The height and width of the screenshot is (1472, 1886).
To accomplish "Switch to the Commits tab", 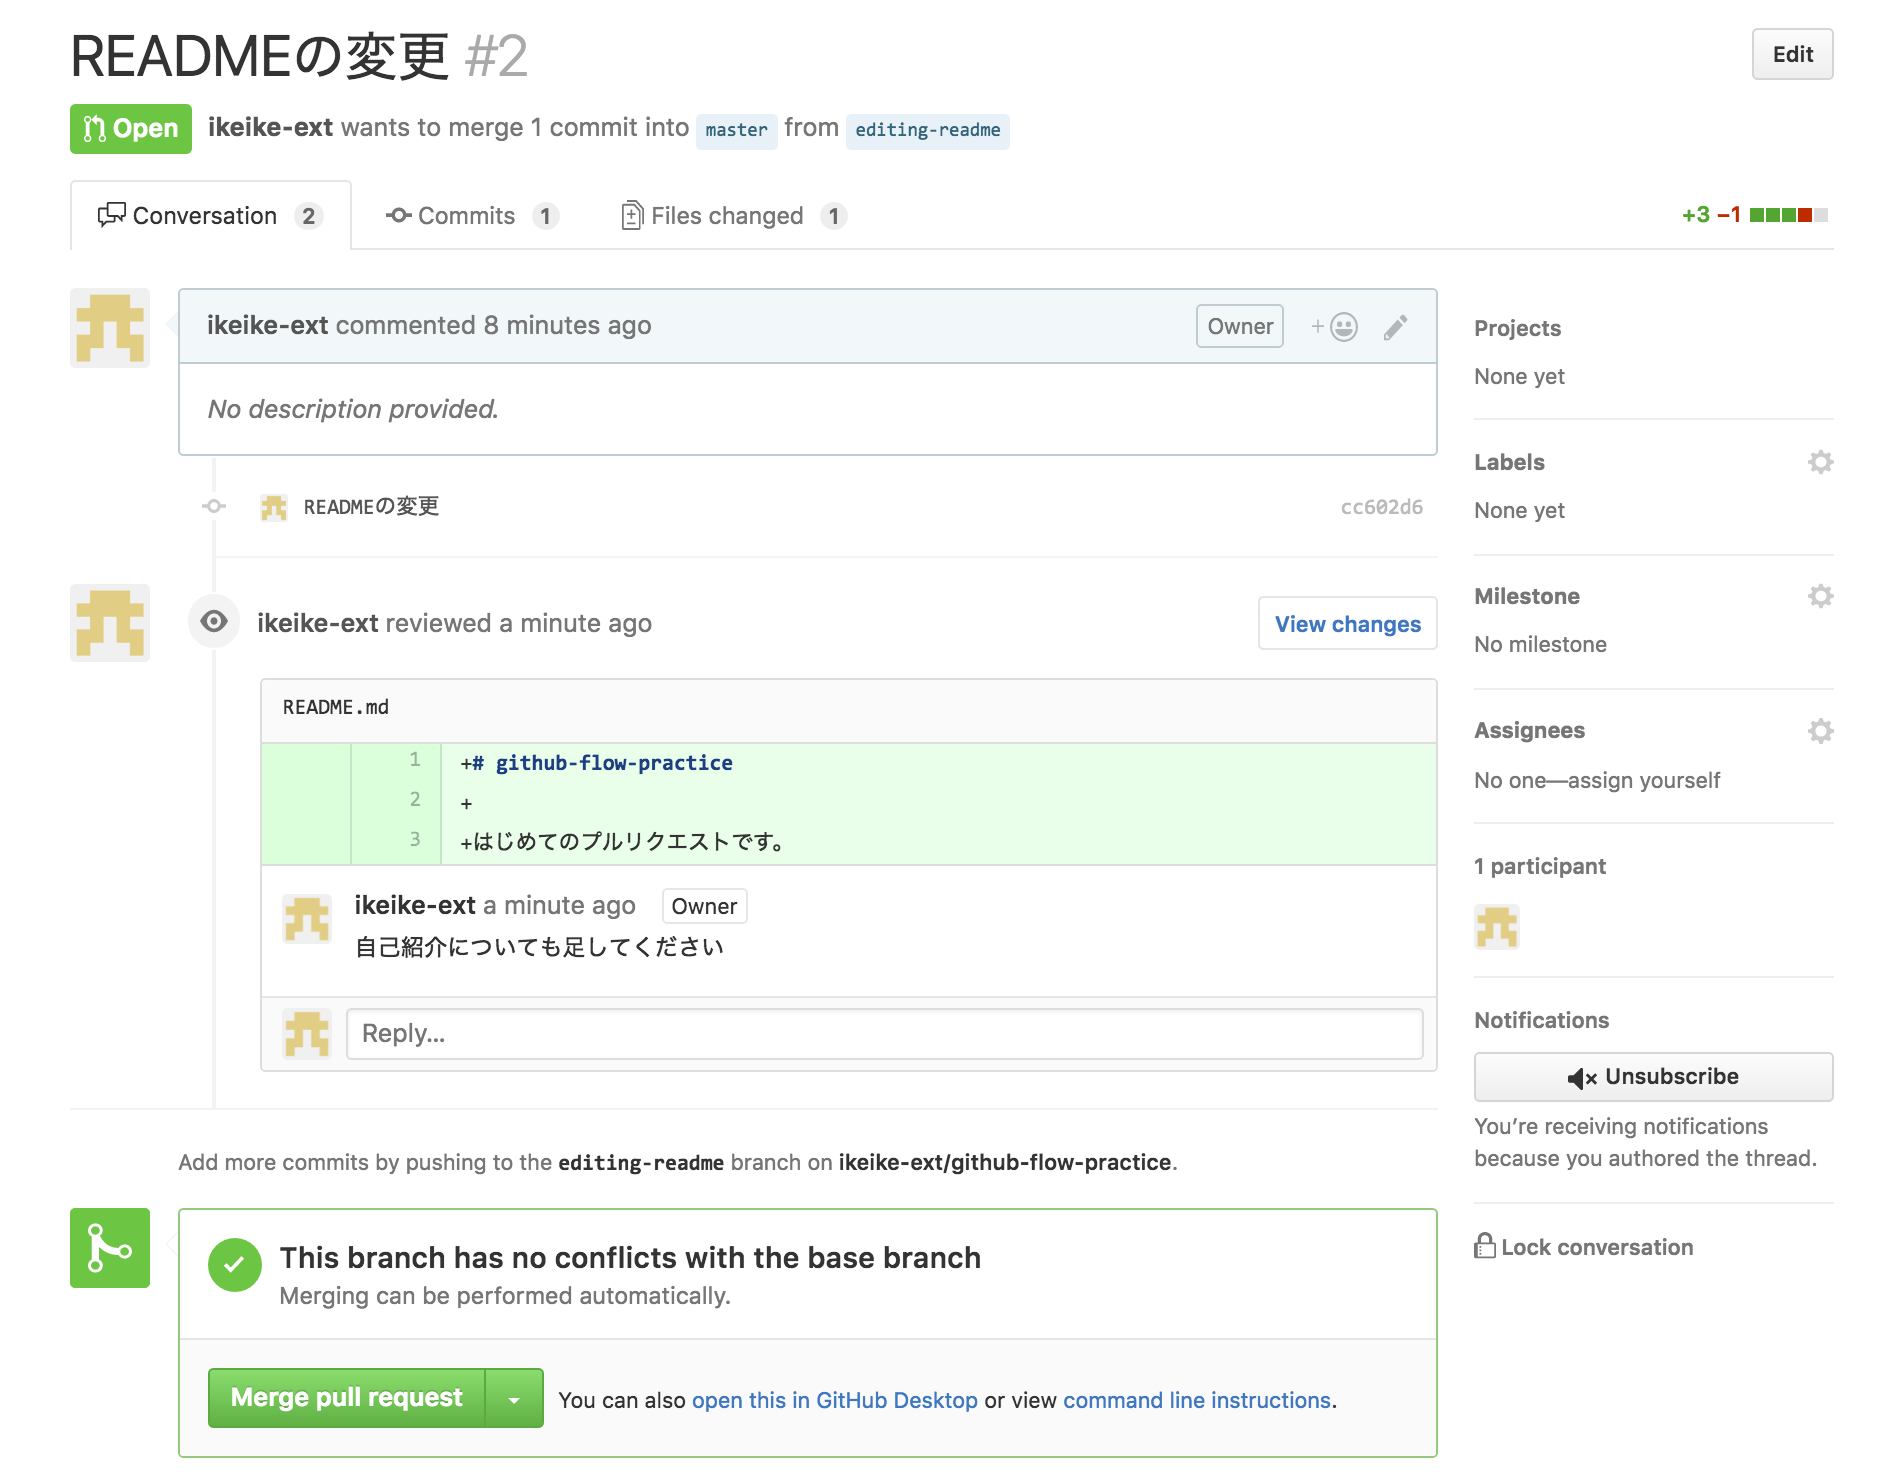I will pyautogui.click(x=472, y=216).
